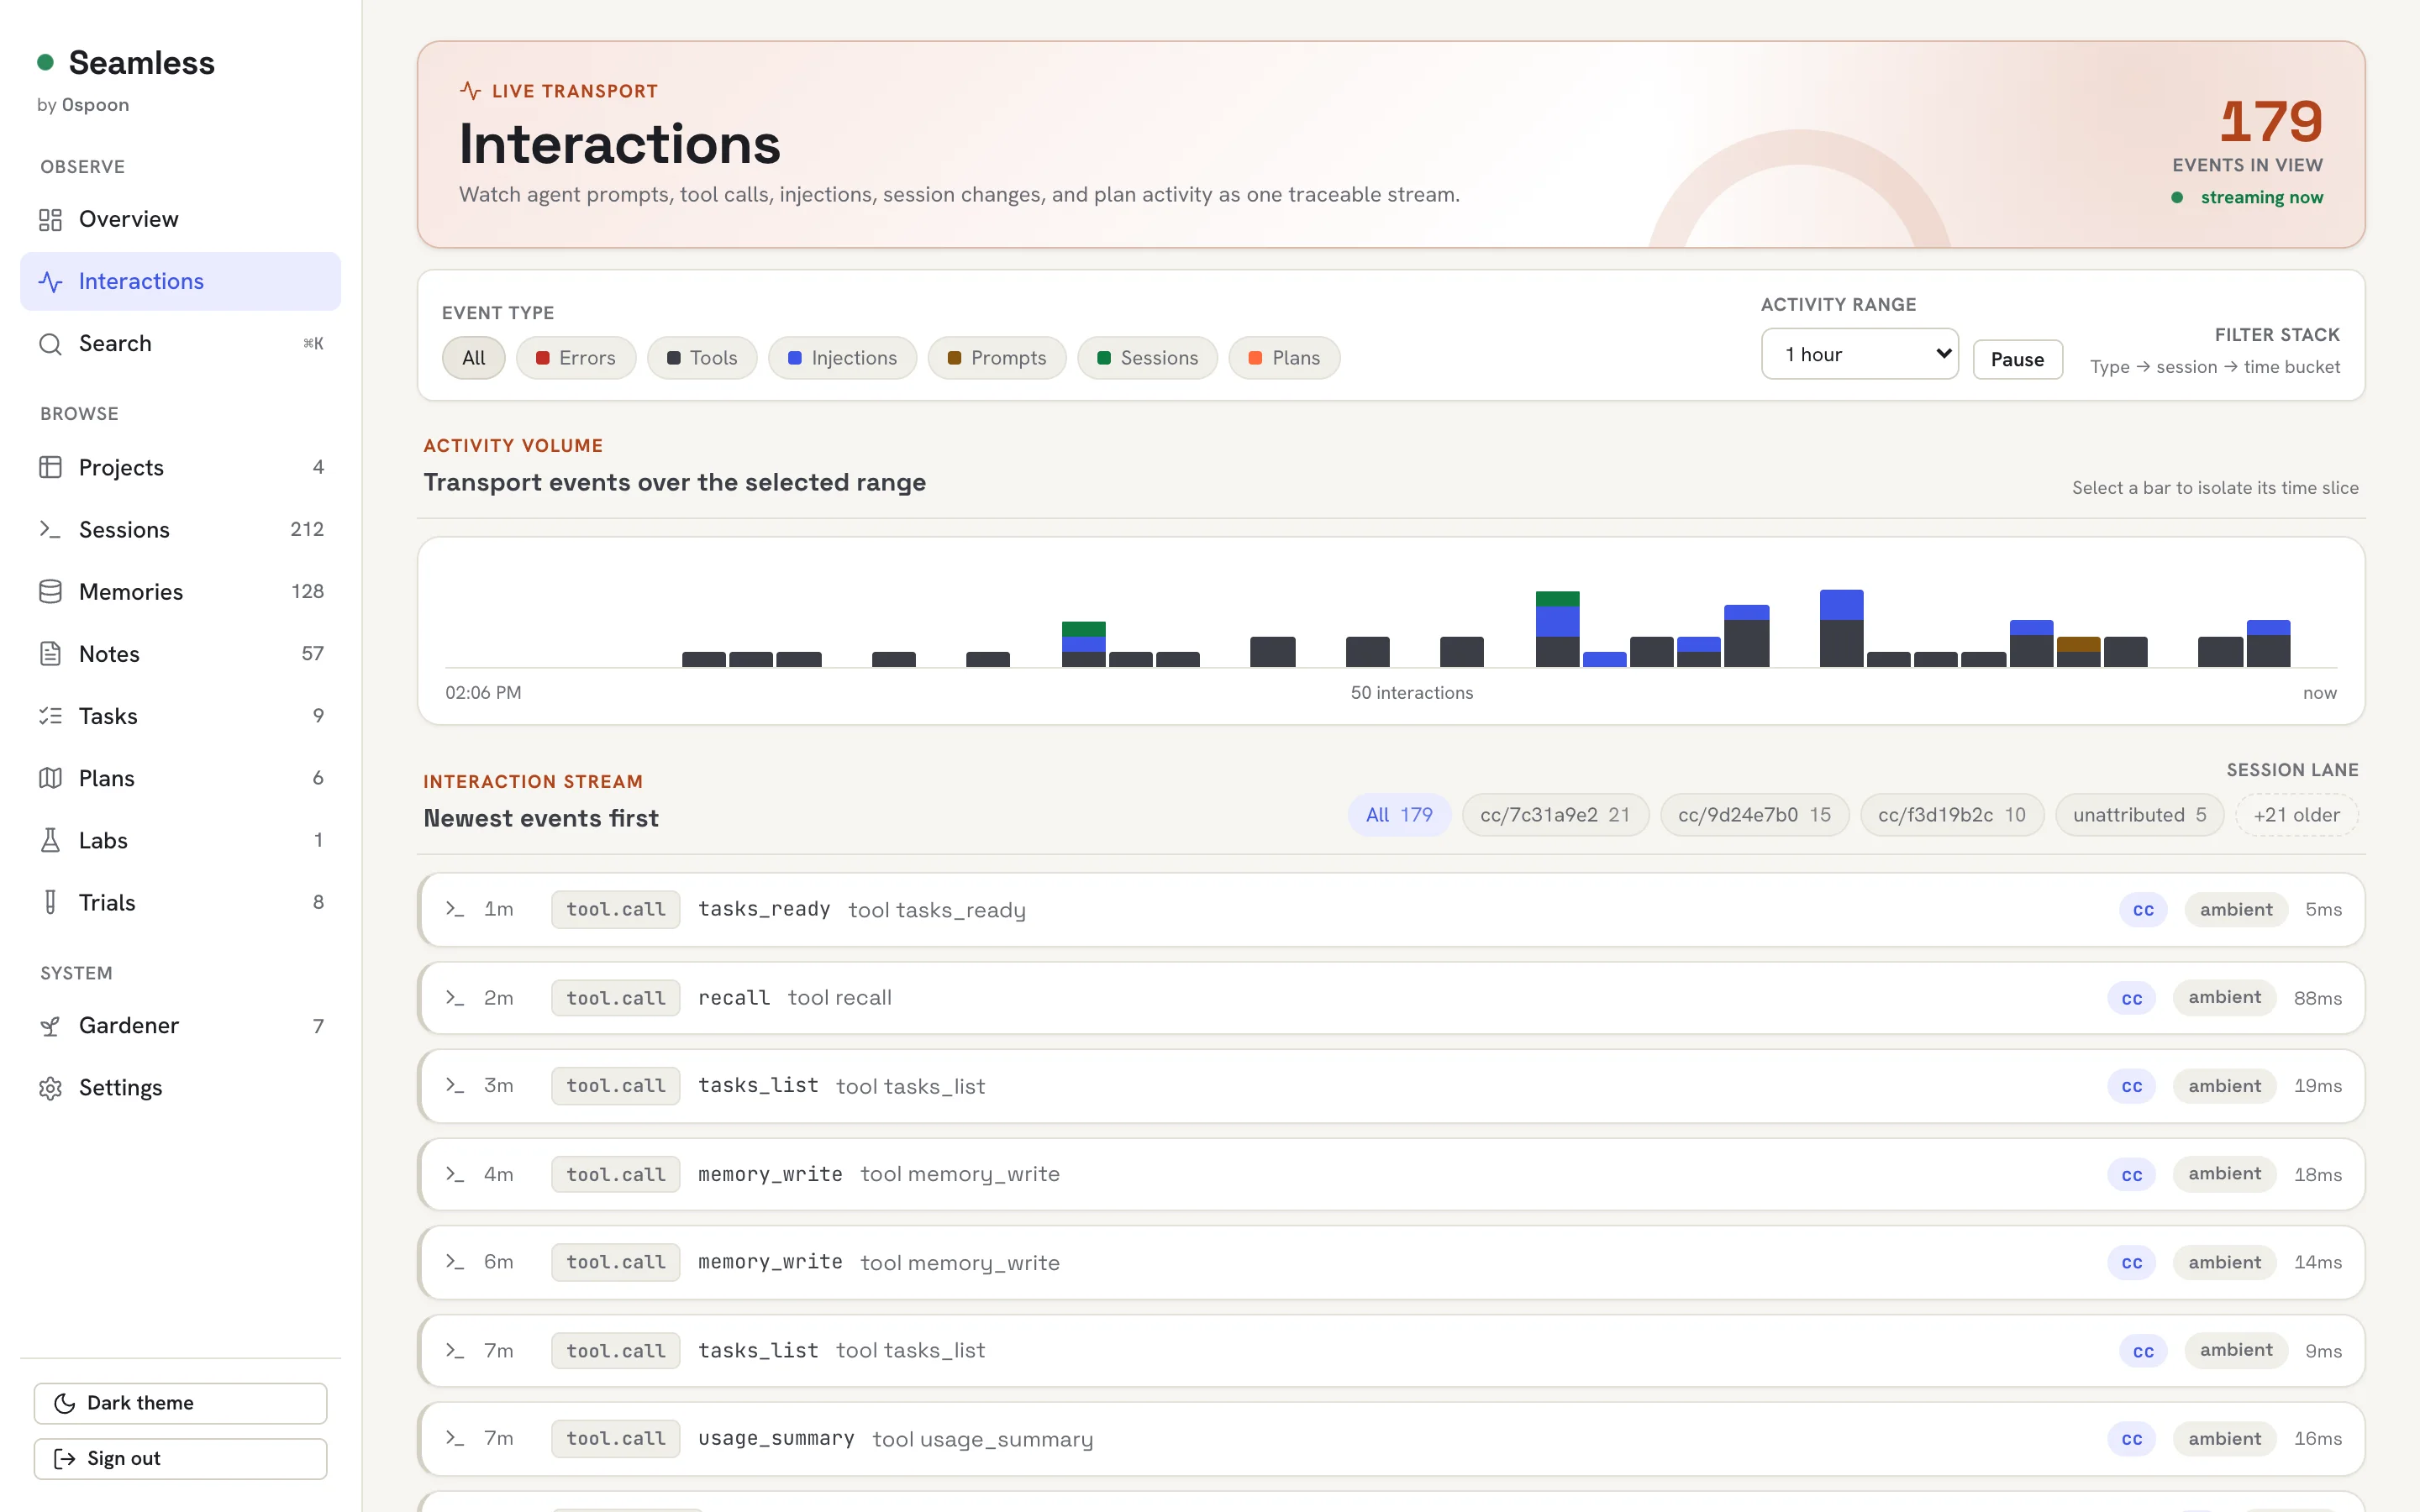
Task: Click tool.call badge on usage_summary row
Action: 616,1438
